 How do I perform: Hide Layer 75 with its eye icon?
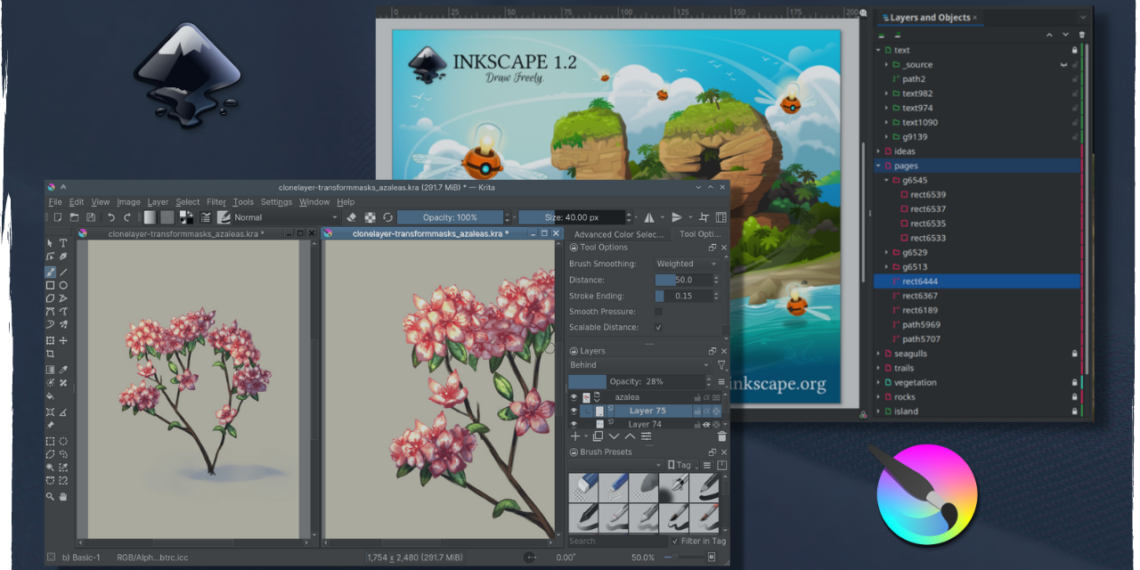pos(574,411)
